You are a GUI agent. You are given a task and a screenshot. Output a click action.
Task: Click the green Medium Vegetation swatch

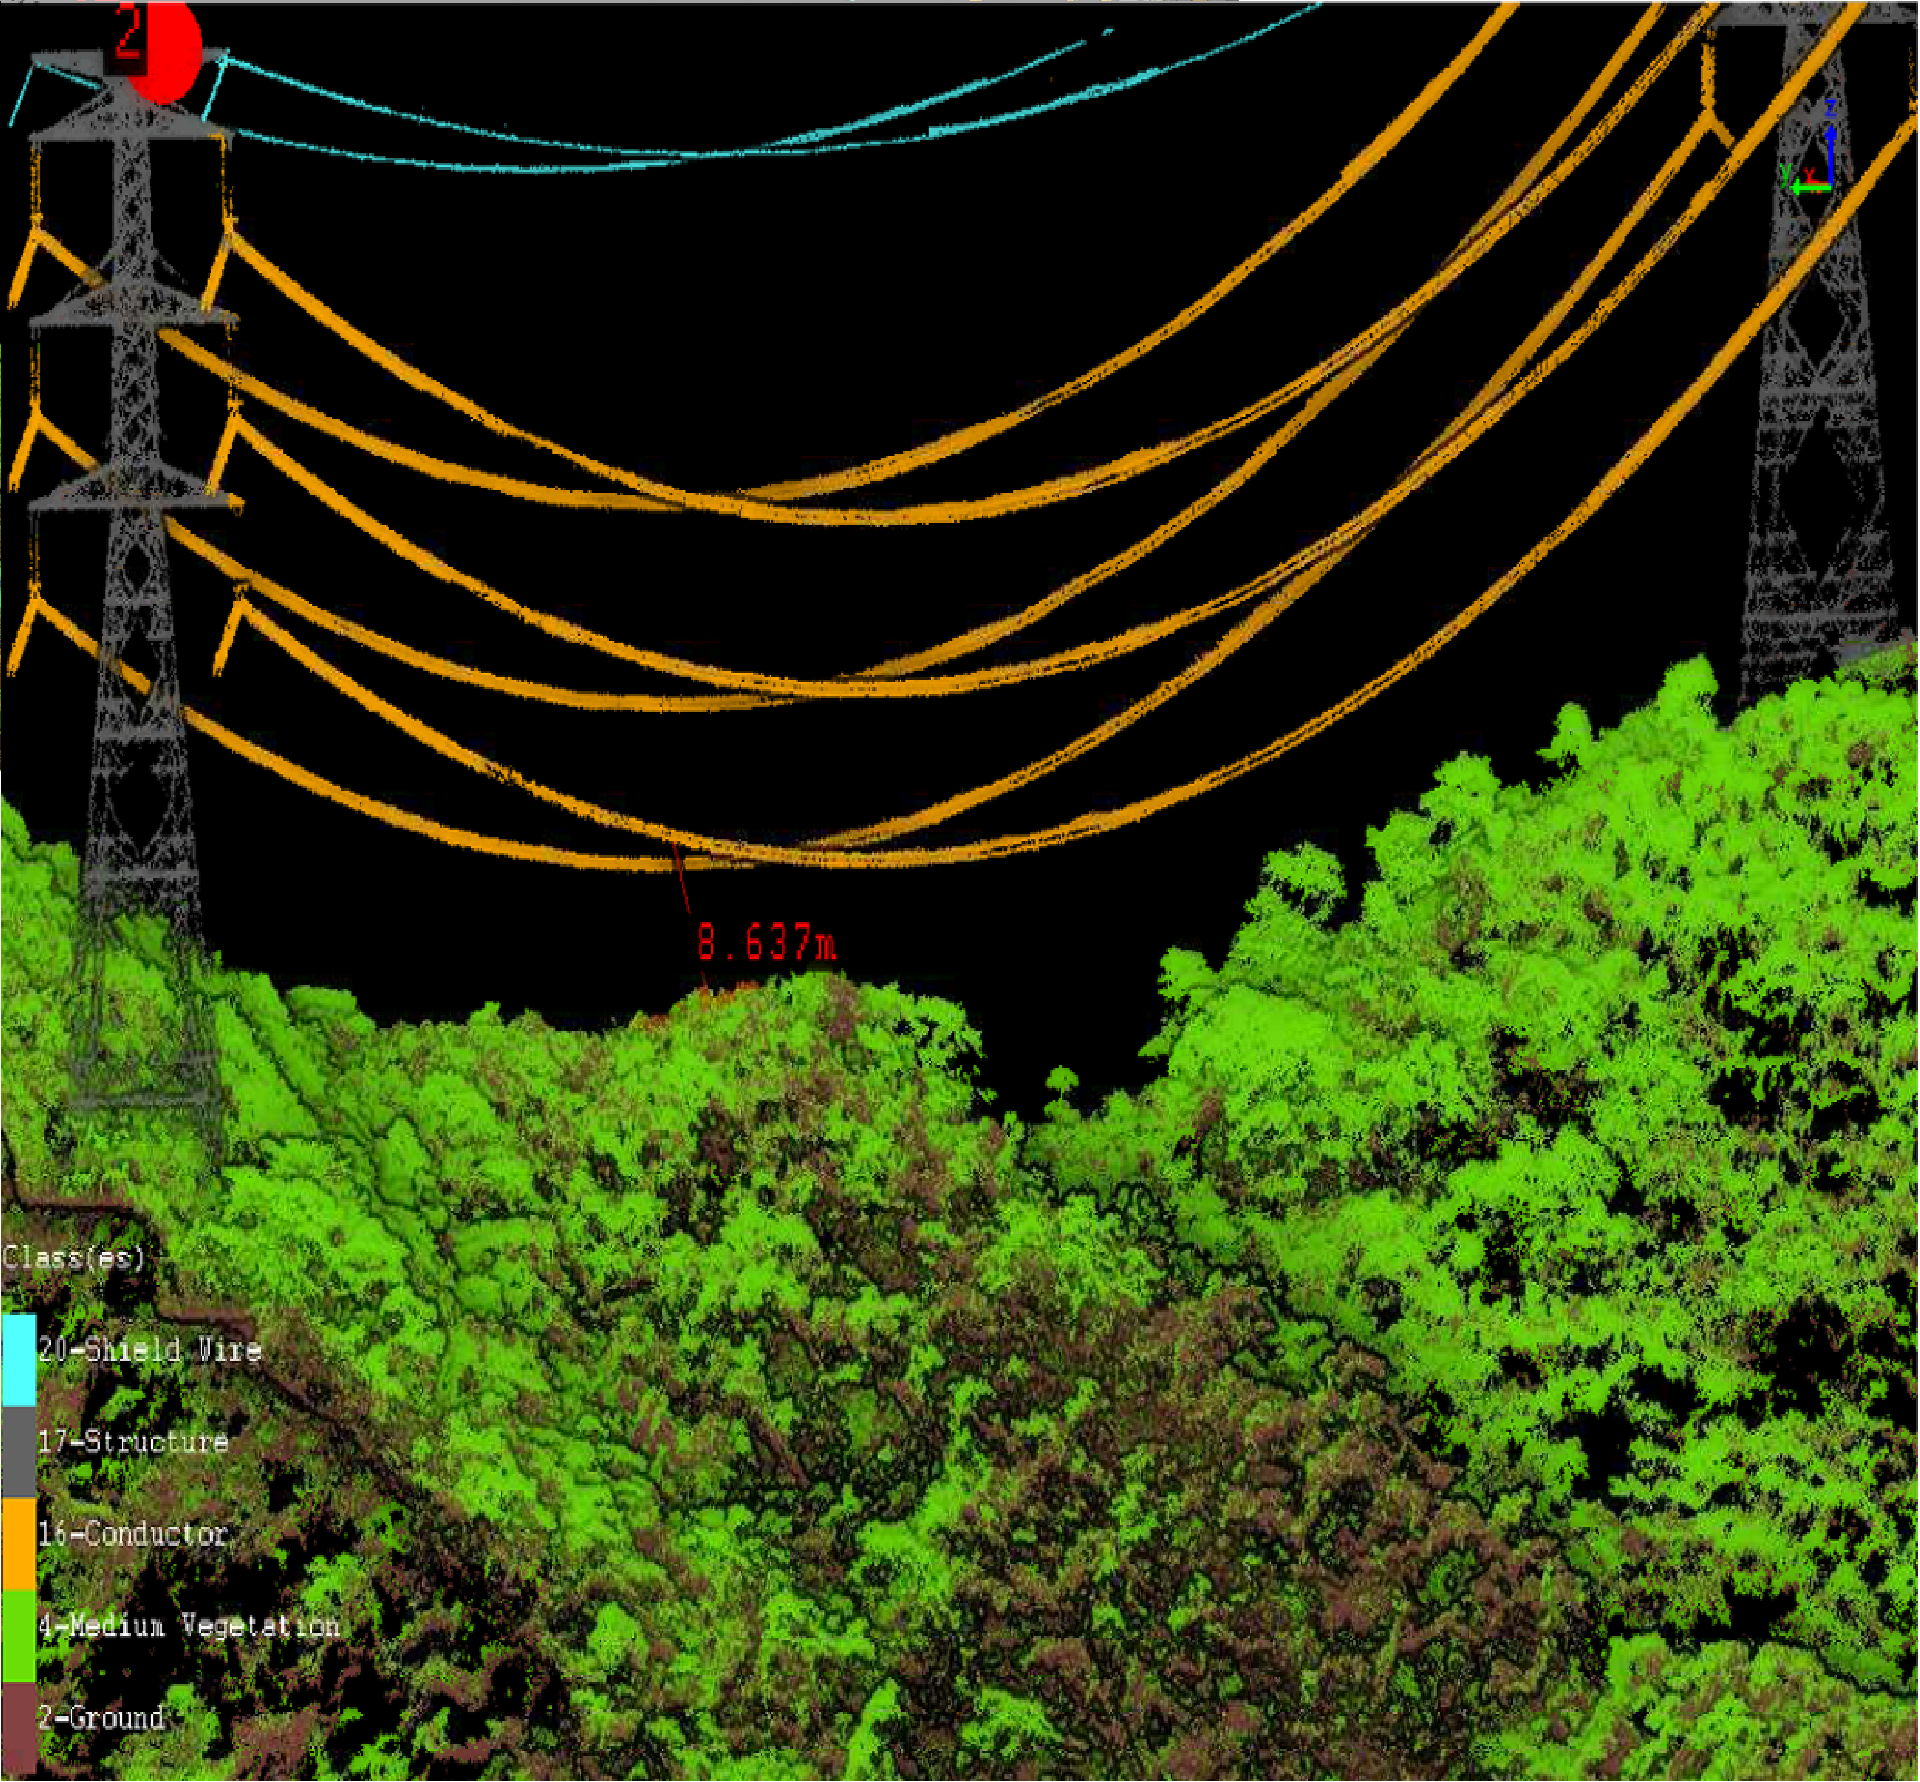click(18, 1637)
